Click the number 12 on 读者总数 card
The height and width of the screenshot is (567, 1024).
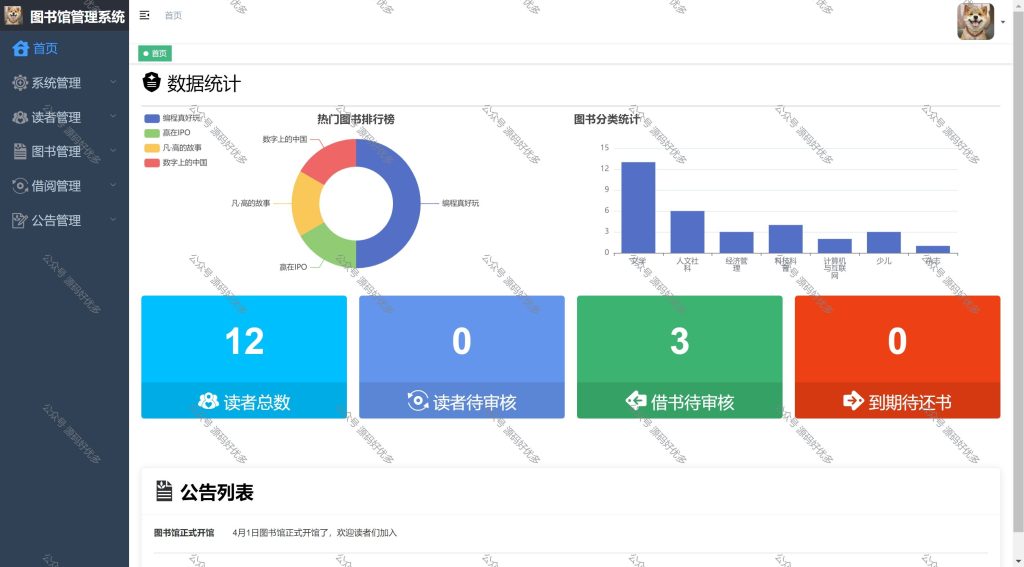244,341
